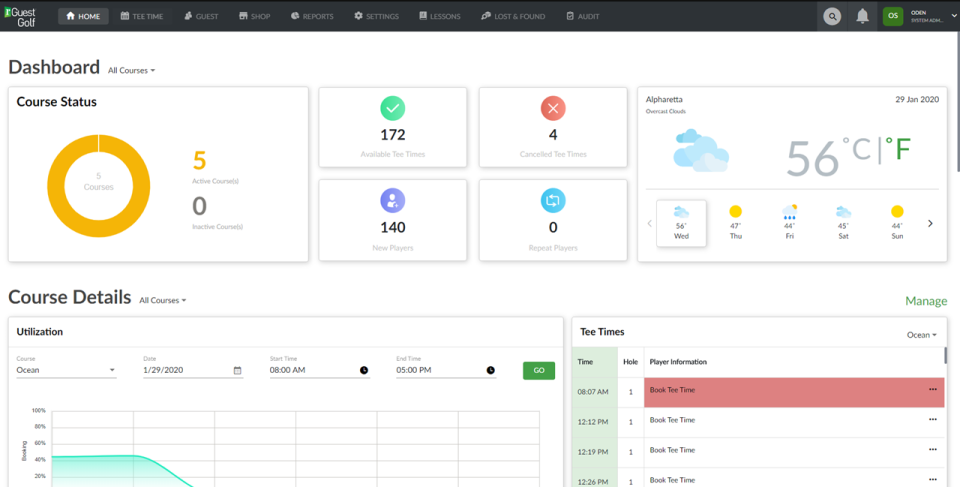Open options menu for 08:07 AM row

pos(932,390)
